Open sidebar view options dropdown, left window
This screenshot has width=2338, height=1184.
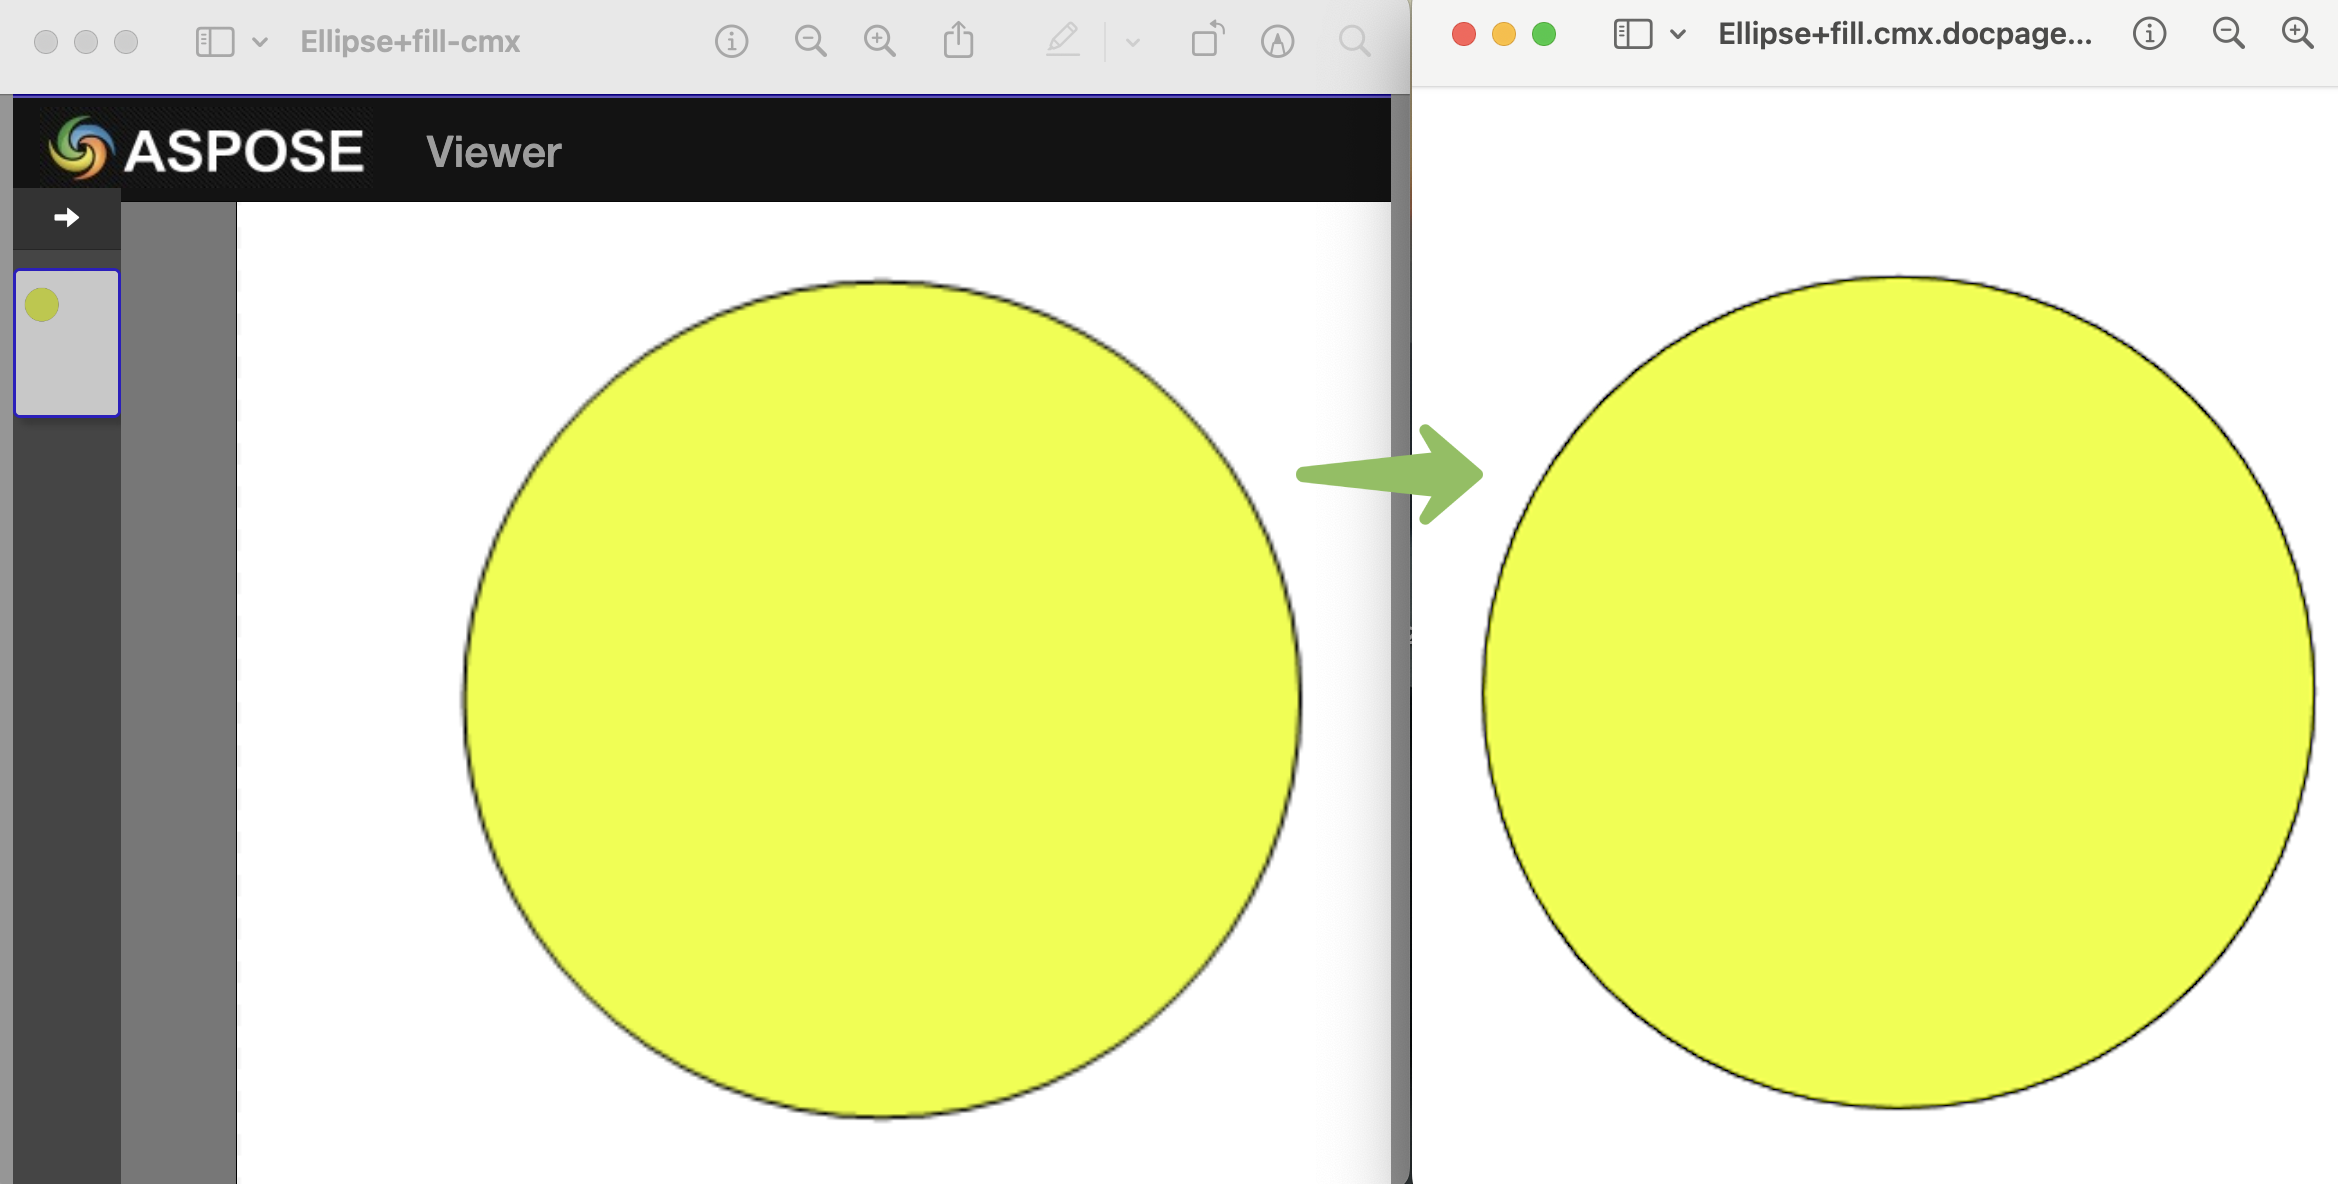pos(260,42)
